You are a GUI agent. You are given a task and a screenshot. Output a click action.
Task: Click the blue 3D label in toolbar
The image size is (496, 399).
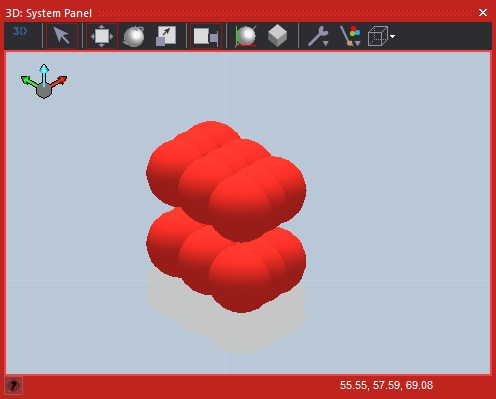pyautogui.click(x=20, y=31)
